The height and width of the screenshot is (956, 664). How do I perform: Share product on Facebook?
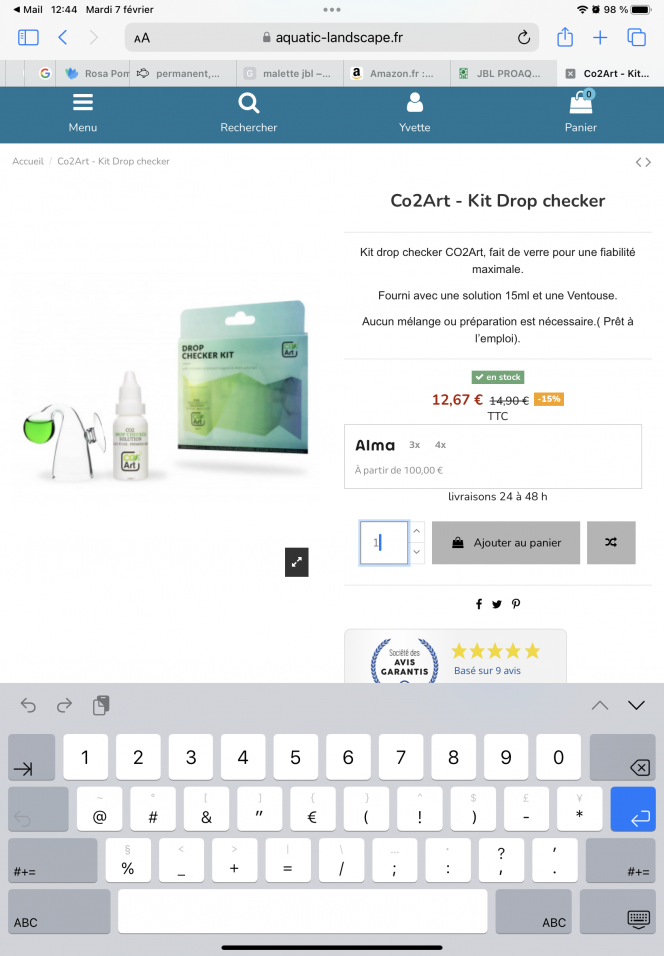tap(479, 604)
